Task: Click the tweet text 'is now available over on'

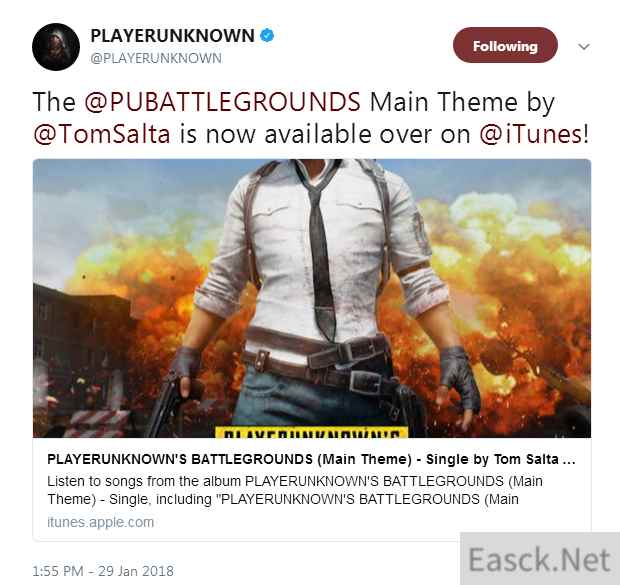Action: tap(325, 134)
